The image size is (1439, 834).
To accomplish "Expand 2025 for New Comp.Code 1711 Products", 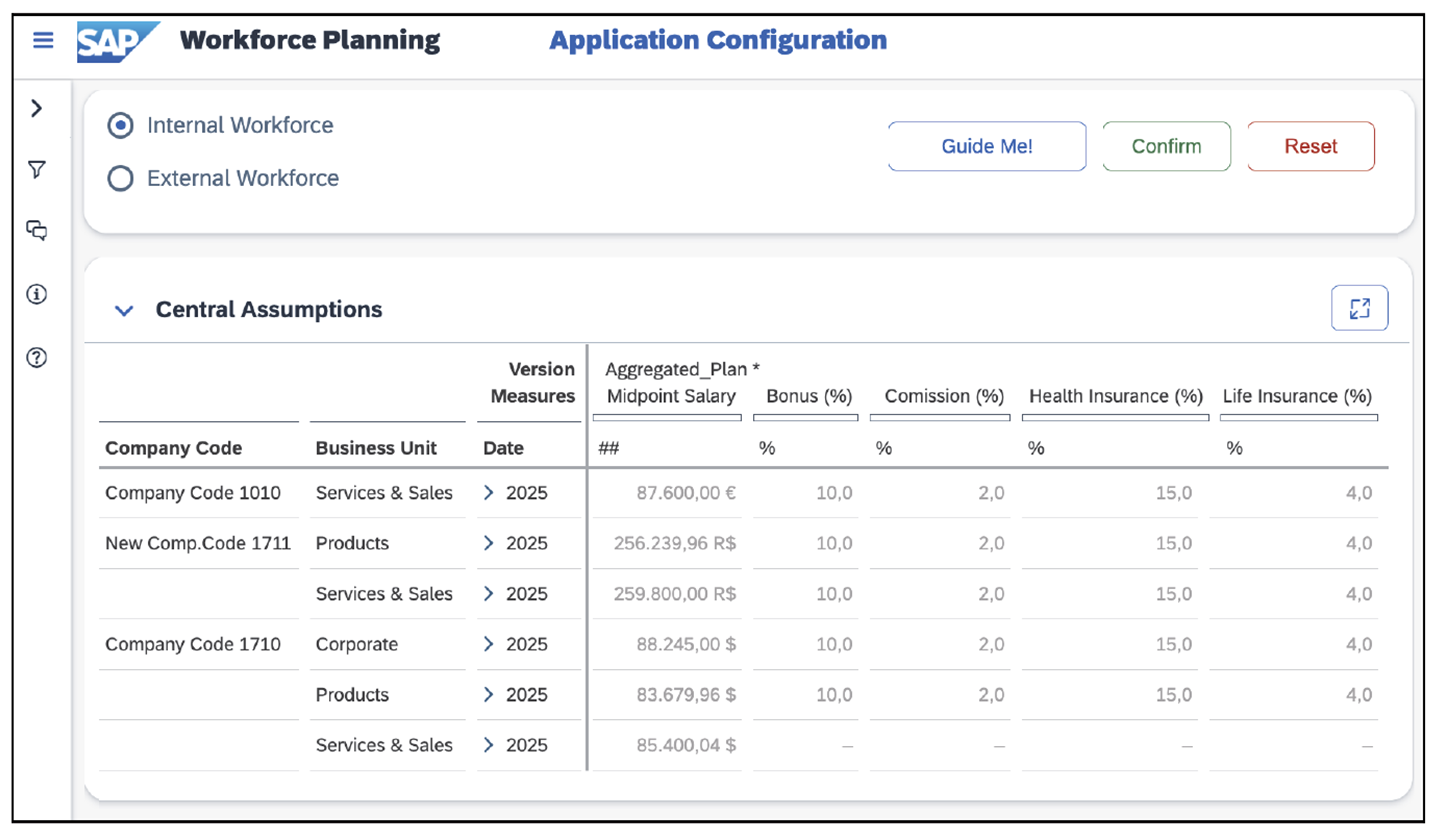I will 489,543.
